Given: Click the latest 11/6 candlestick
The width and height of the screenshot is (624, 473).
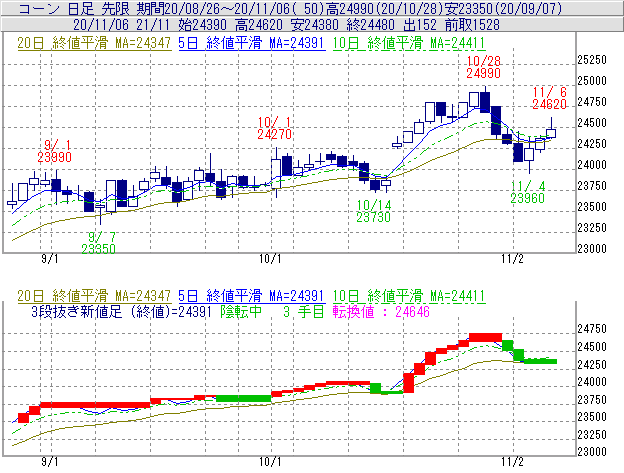Looking at the screenshot, I should click(x=551, y=128).
